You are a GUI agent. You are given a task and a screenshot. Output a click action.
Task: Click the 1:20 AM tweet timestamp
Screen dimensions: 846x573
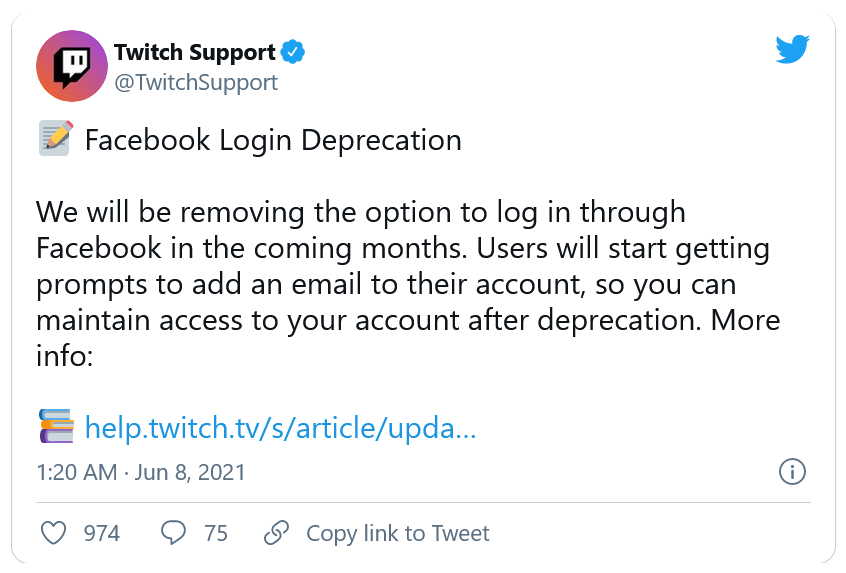coord(76,471)
